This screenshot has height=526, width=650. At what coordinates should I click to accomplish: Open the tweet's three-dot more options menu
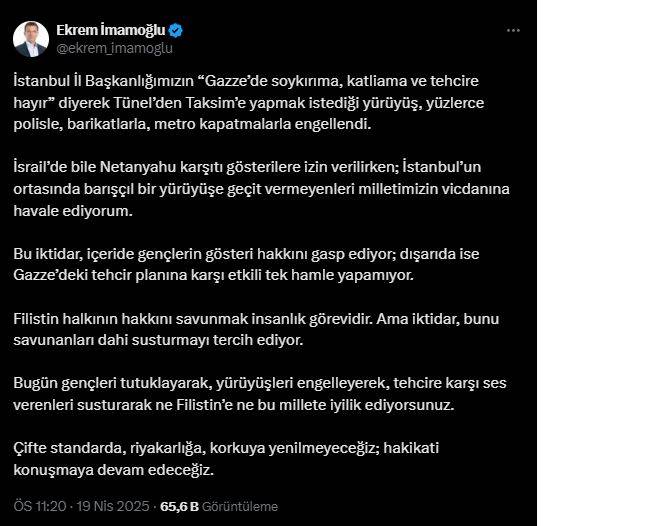click(x=513, y=30)
